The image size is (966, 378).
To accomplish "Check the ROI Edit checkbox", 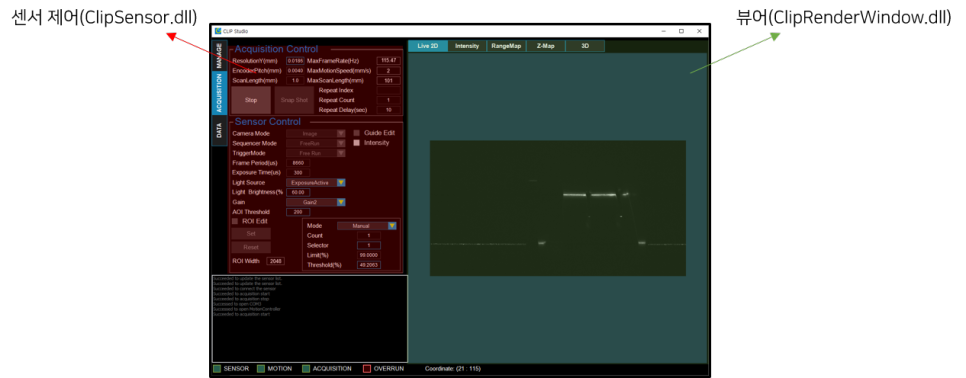I will tap(235, 221).
